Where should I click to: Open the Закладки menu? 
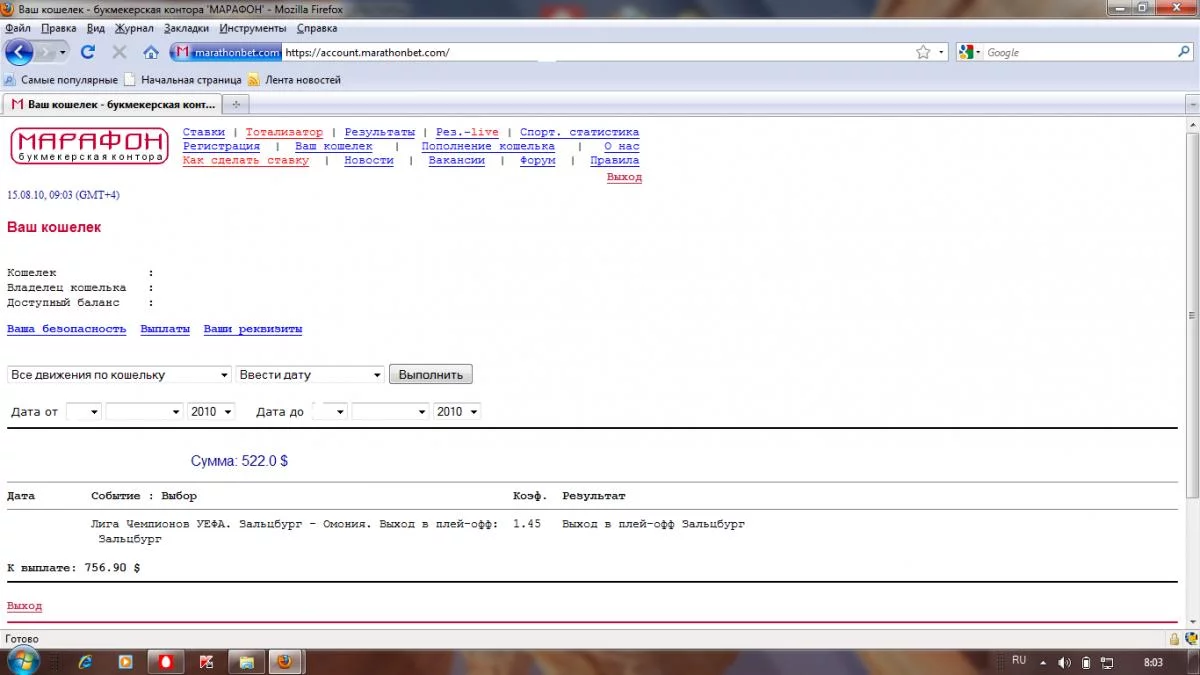(187, 28)
